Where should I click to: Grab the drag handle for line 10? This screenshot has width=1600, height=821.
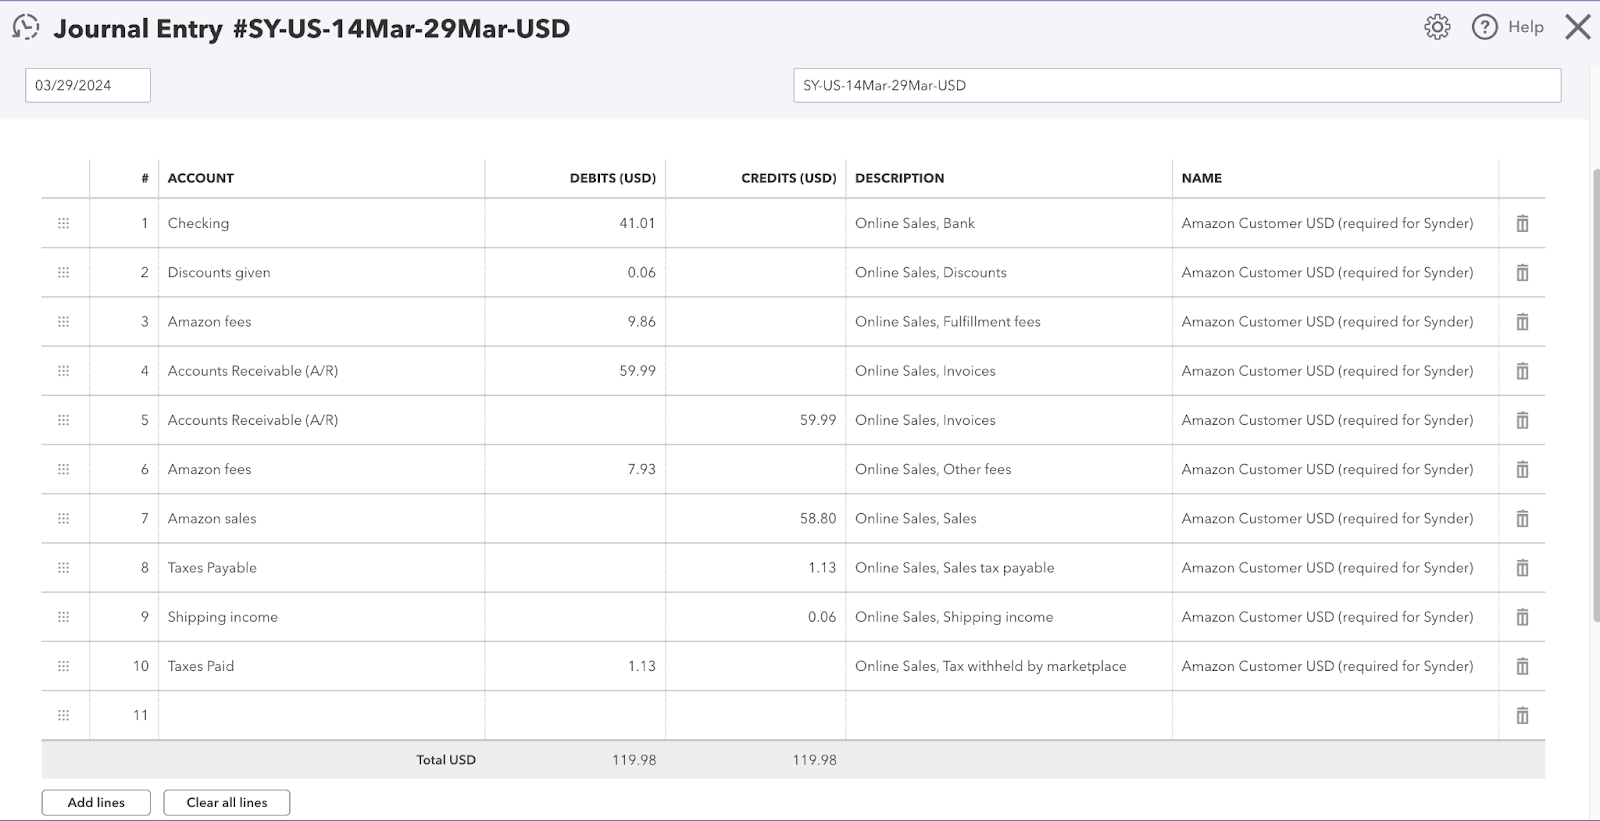click(64, 666)
